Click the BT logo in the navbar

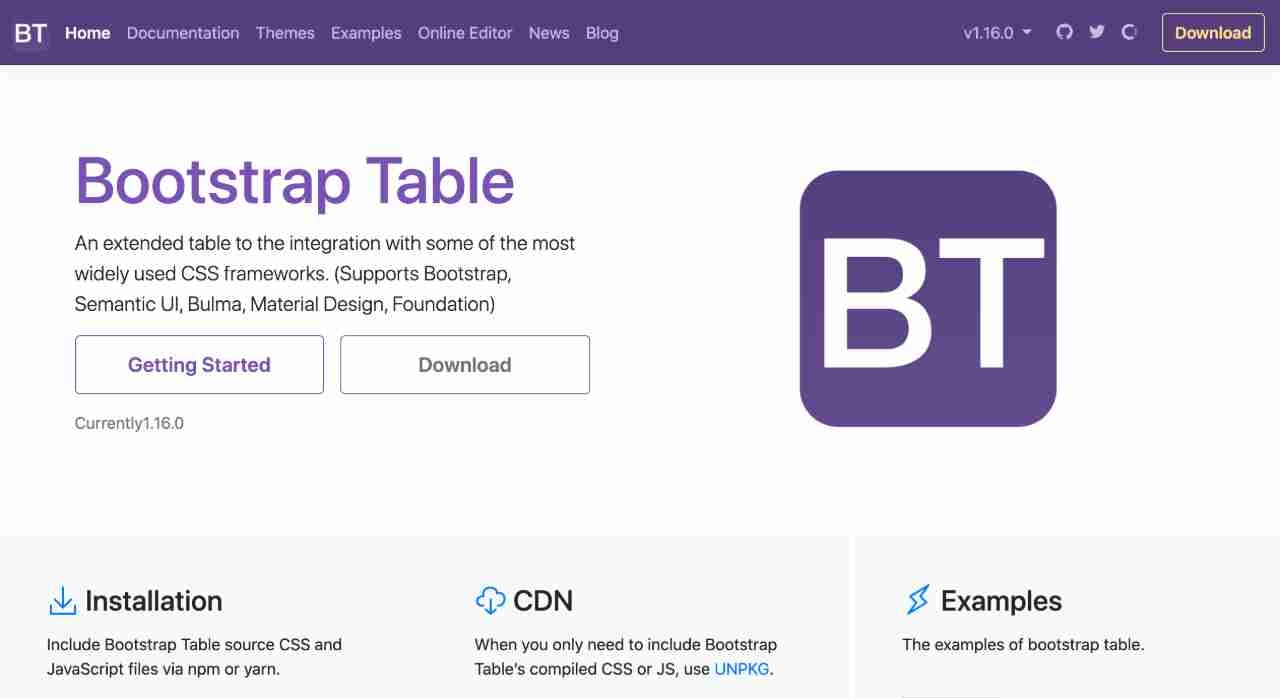point(29,32)
